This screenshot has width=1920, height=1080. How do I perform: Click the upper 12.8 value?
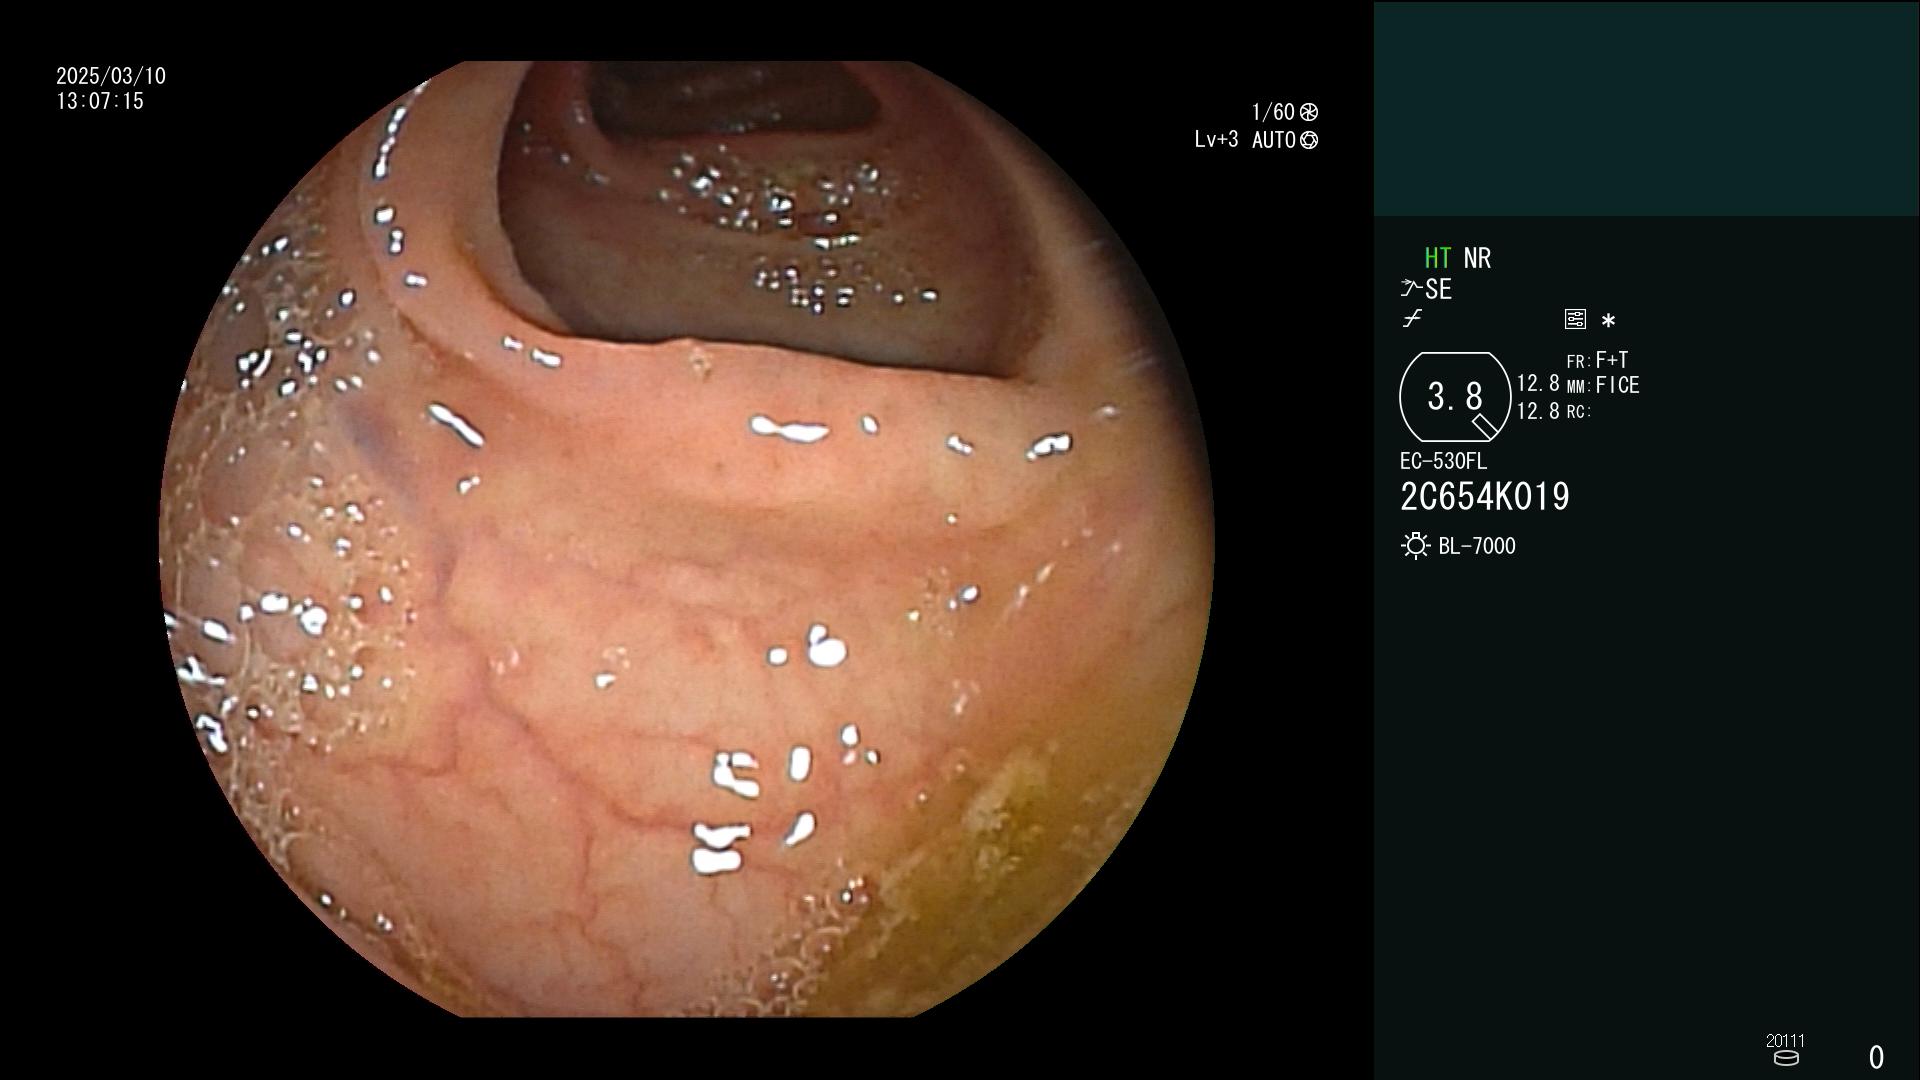coord(1538,384)
